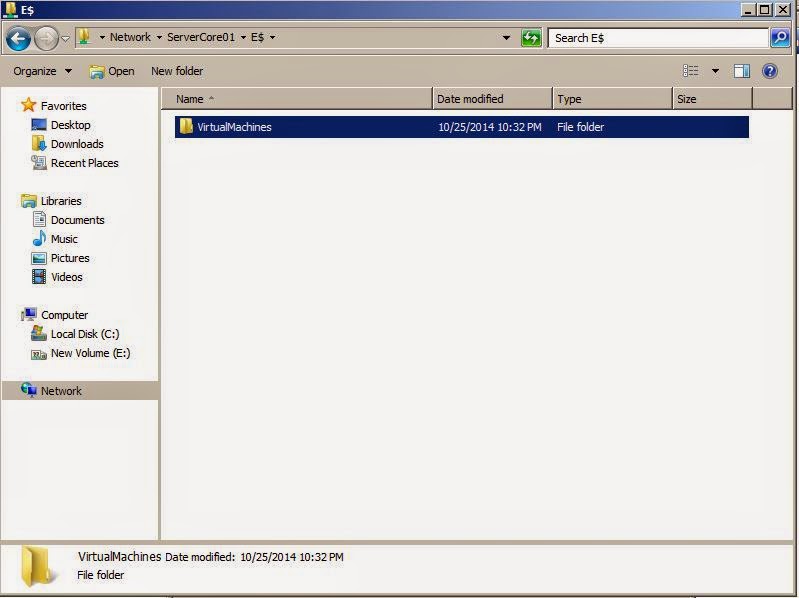Click the Desktop icon in Favorites
Screen dimensions: 799x598
[x=39, y=124]
